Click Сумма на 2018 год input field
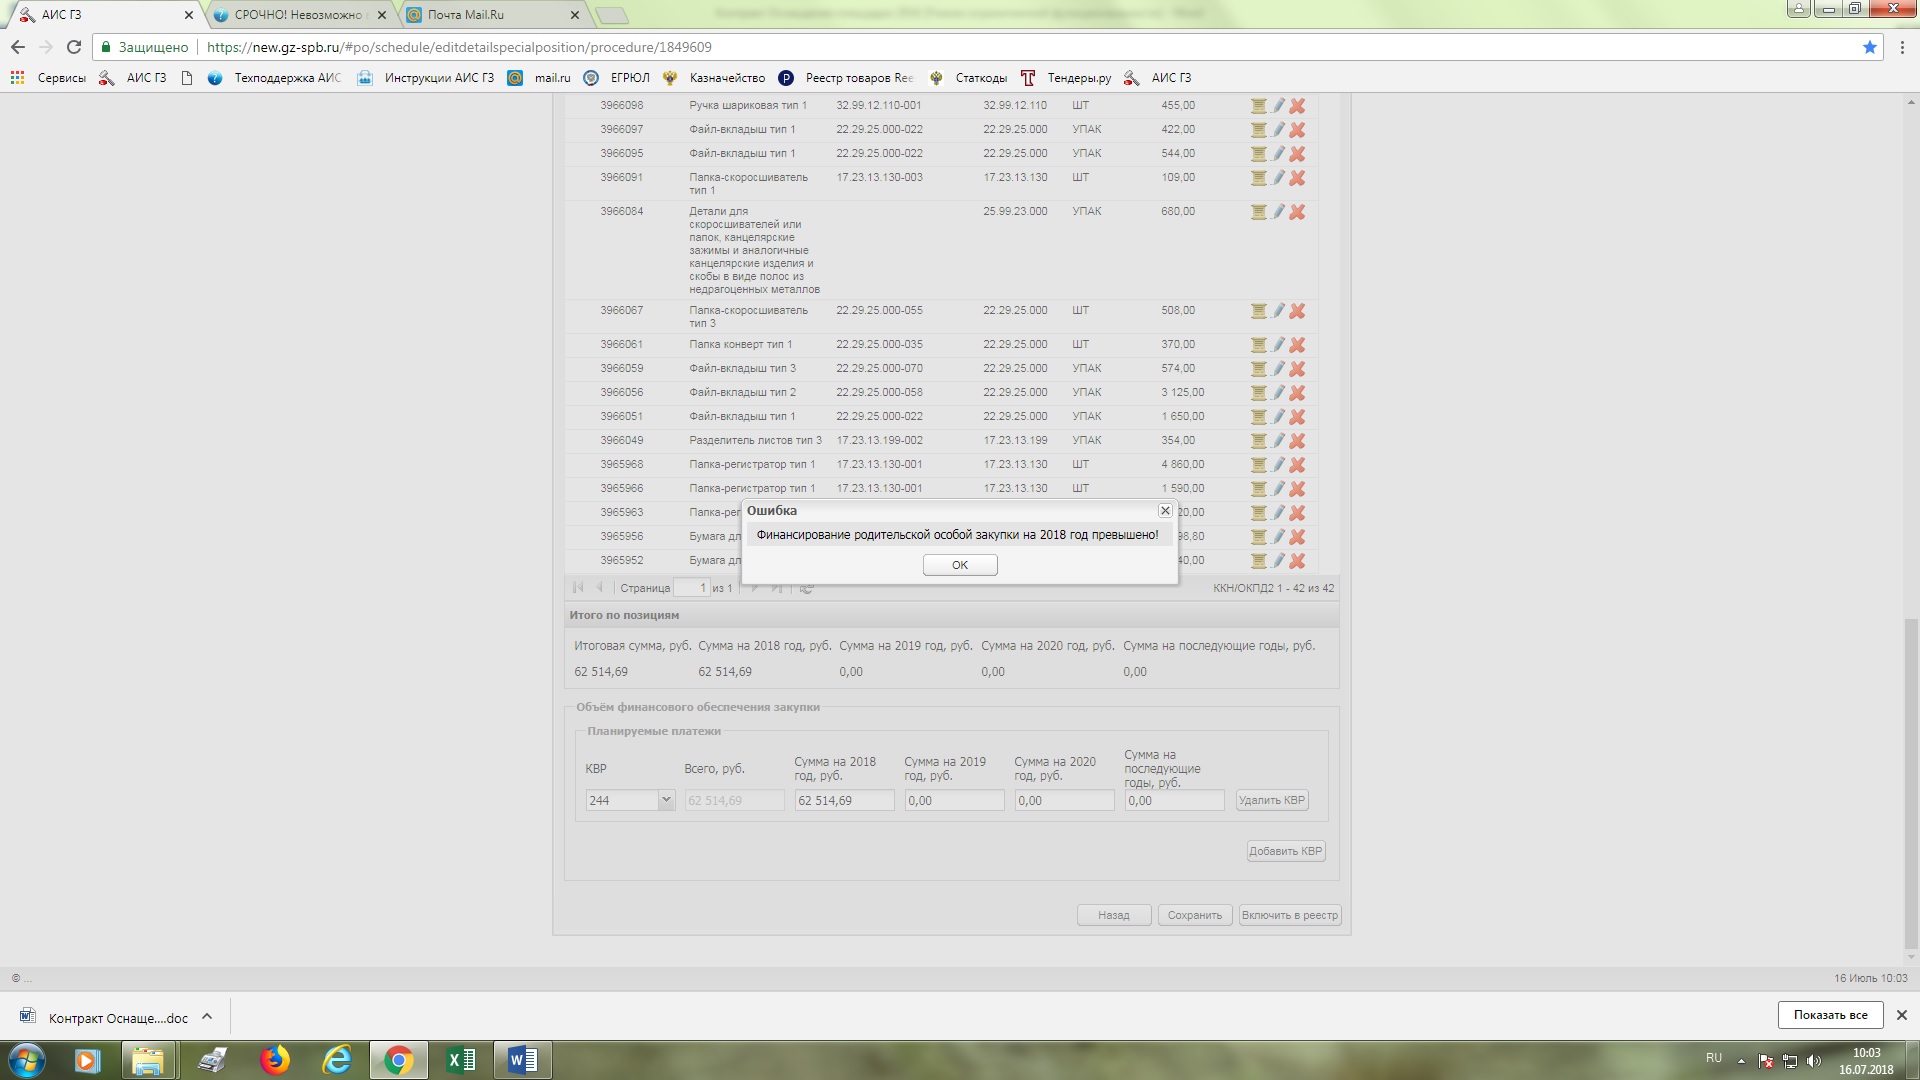Image resolution: width=1920 pixels, height=1080 pixels. tap(843, 800)
